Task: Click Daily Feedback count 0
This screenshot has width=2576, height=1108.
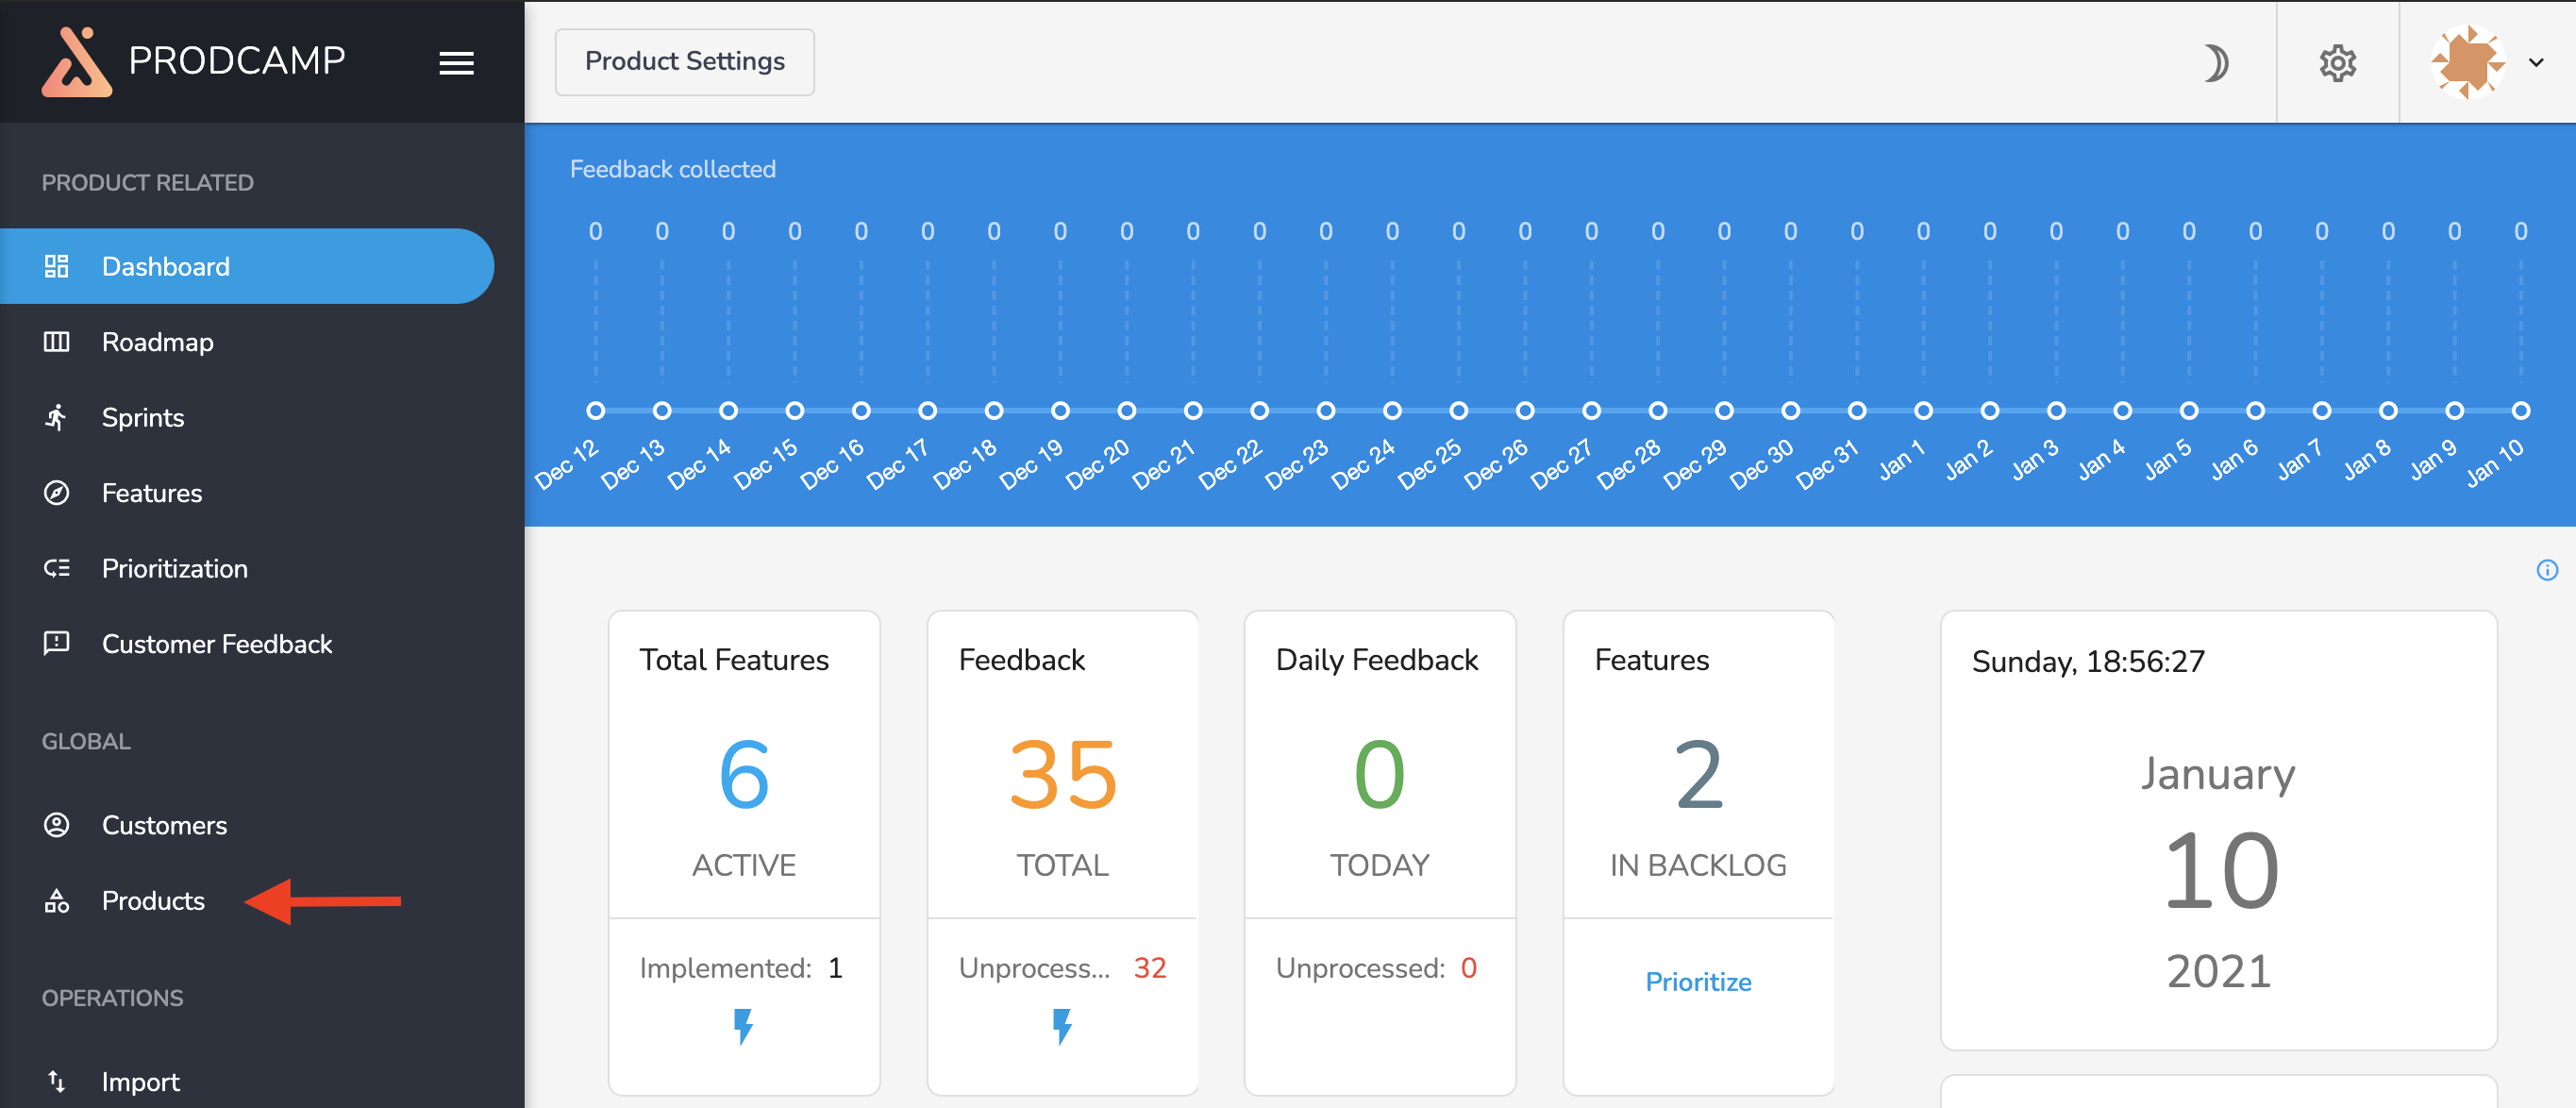Action: pyautogui.click(x=1379, y=775)
